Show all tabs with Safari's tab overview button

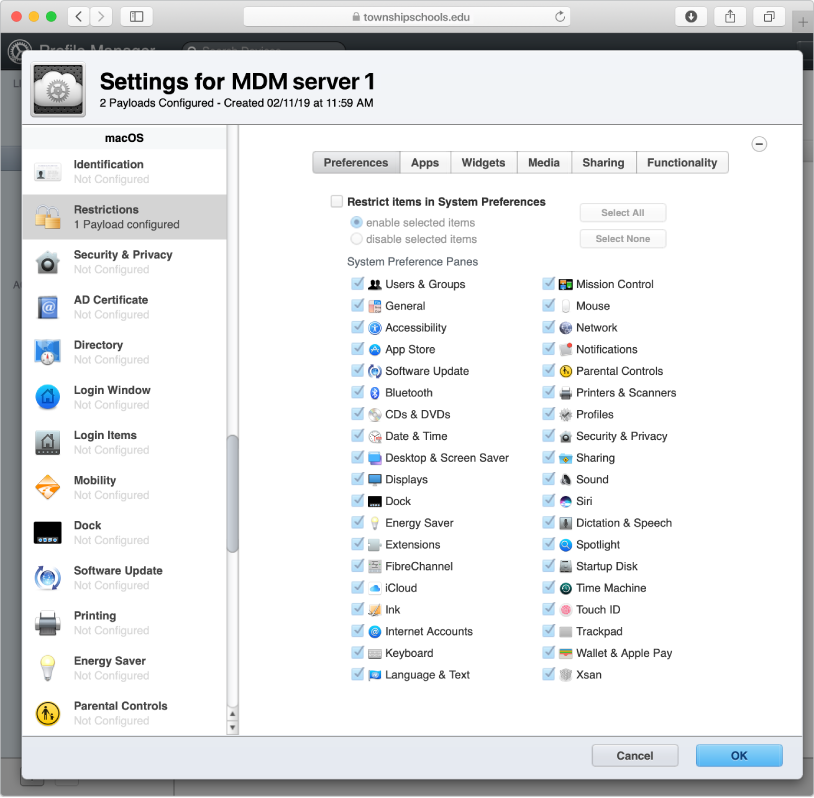(x=769, y=17)
